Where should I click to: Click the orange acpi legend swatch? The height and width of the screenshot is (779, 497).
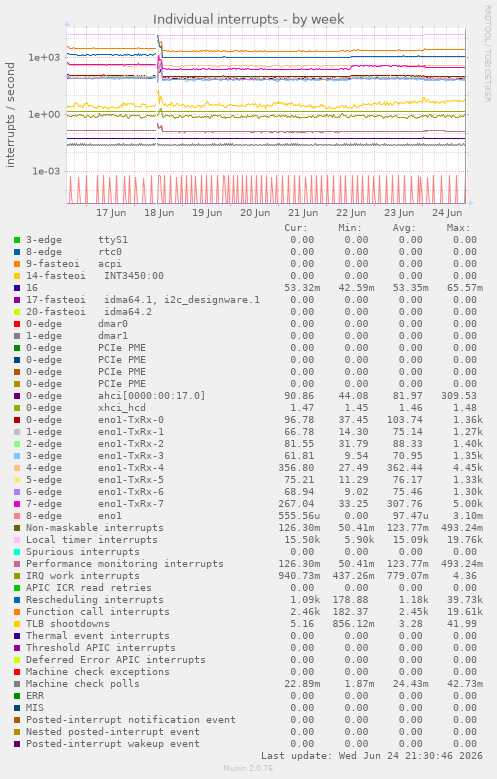[17, 264]
